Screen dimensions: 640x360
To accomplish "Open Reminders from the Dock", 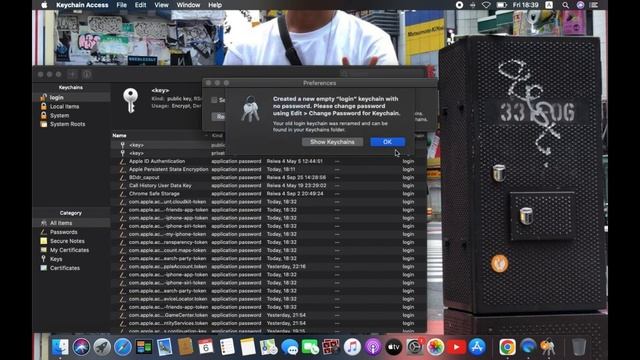I will pyautogui.click(x=227, y=347).
